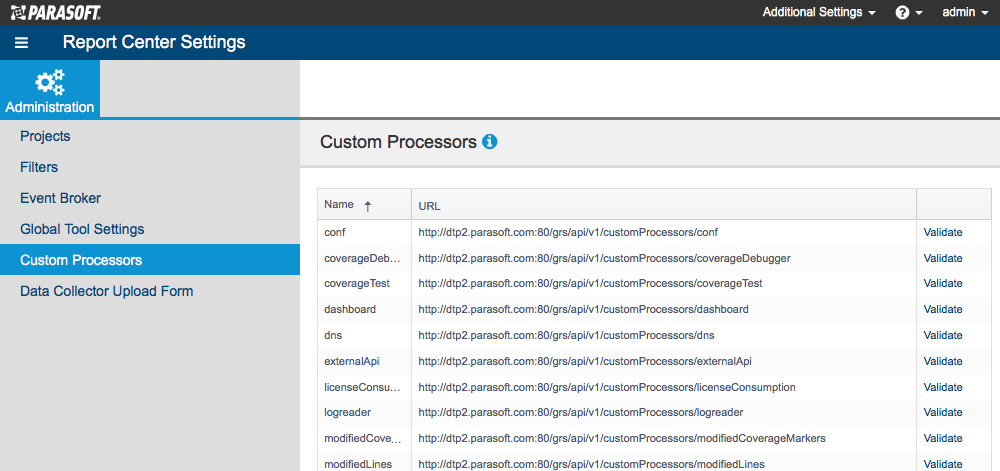This screenshot has width=1000, height=471.
Task: Validate the dashboard processor
Action: (x=943, y=310)
